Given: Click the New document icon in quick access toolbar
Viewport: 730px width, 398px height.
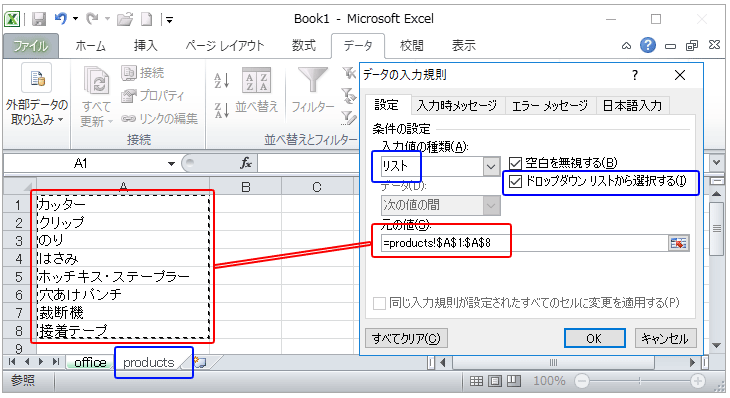Looking at the screenshot, I should tap(147, 19).
